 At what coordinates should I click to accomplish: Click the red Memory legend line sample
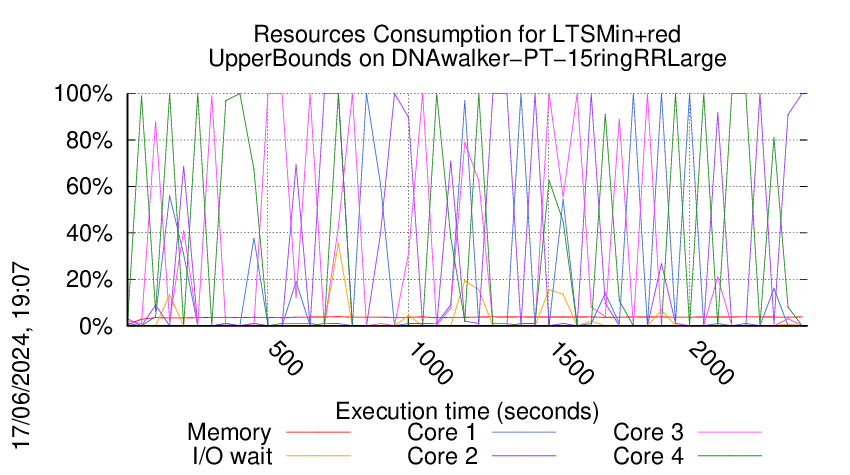(x=318, y=433)
